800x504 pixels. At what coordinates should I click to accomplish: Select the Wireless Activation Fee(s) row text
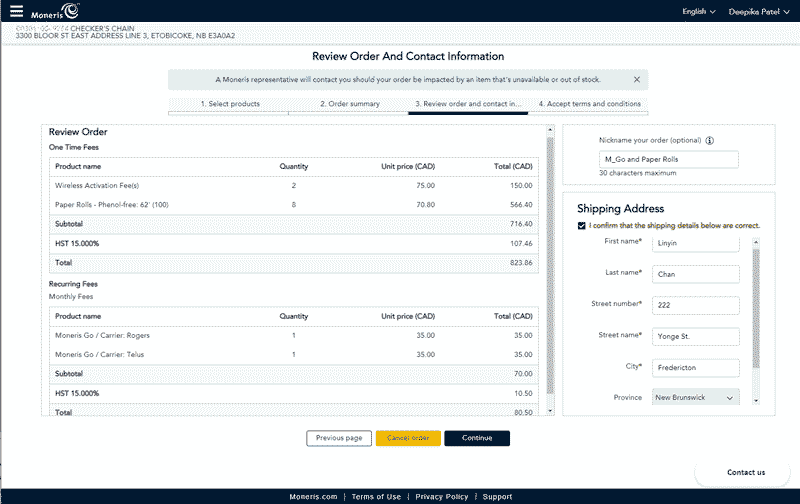(x=97, y=186)
